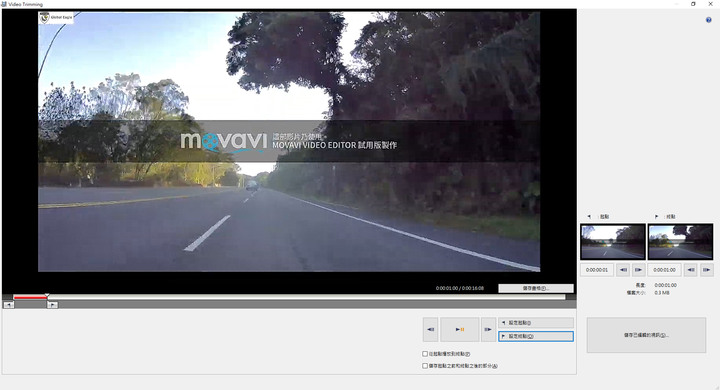The image size is (720, 390).
Task: Click the length value 0:00:01:00
Action: point(665,285)
